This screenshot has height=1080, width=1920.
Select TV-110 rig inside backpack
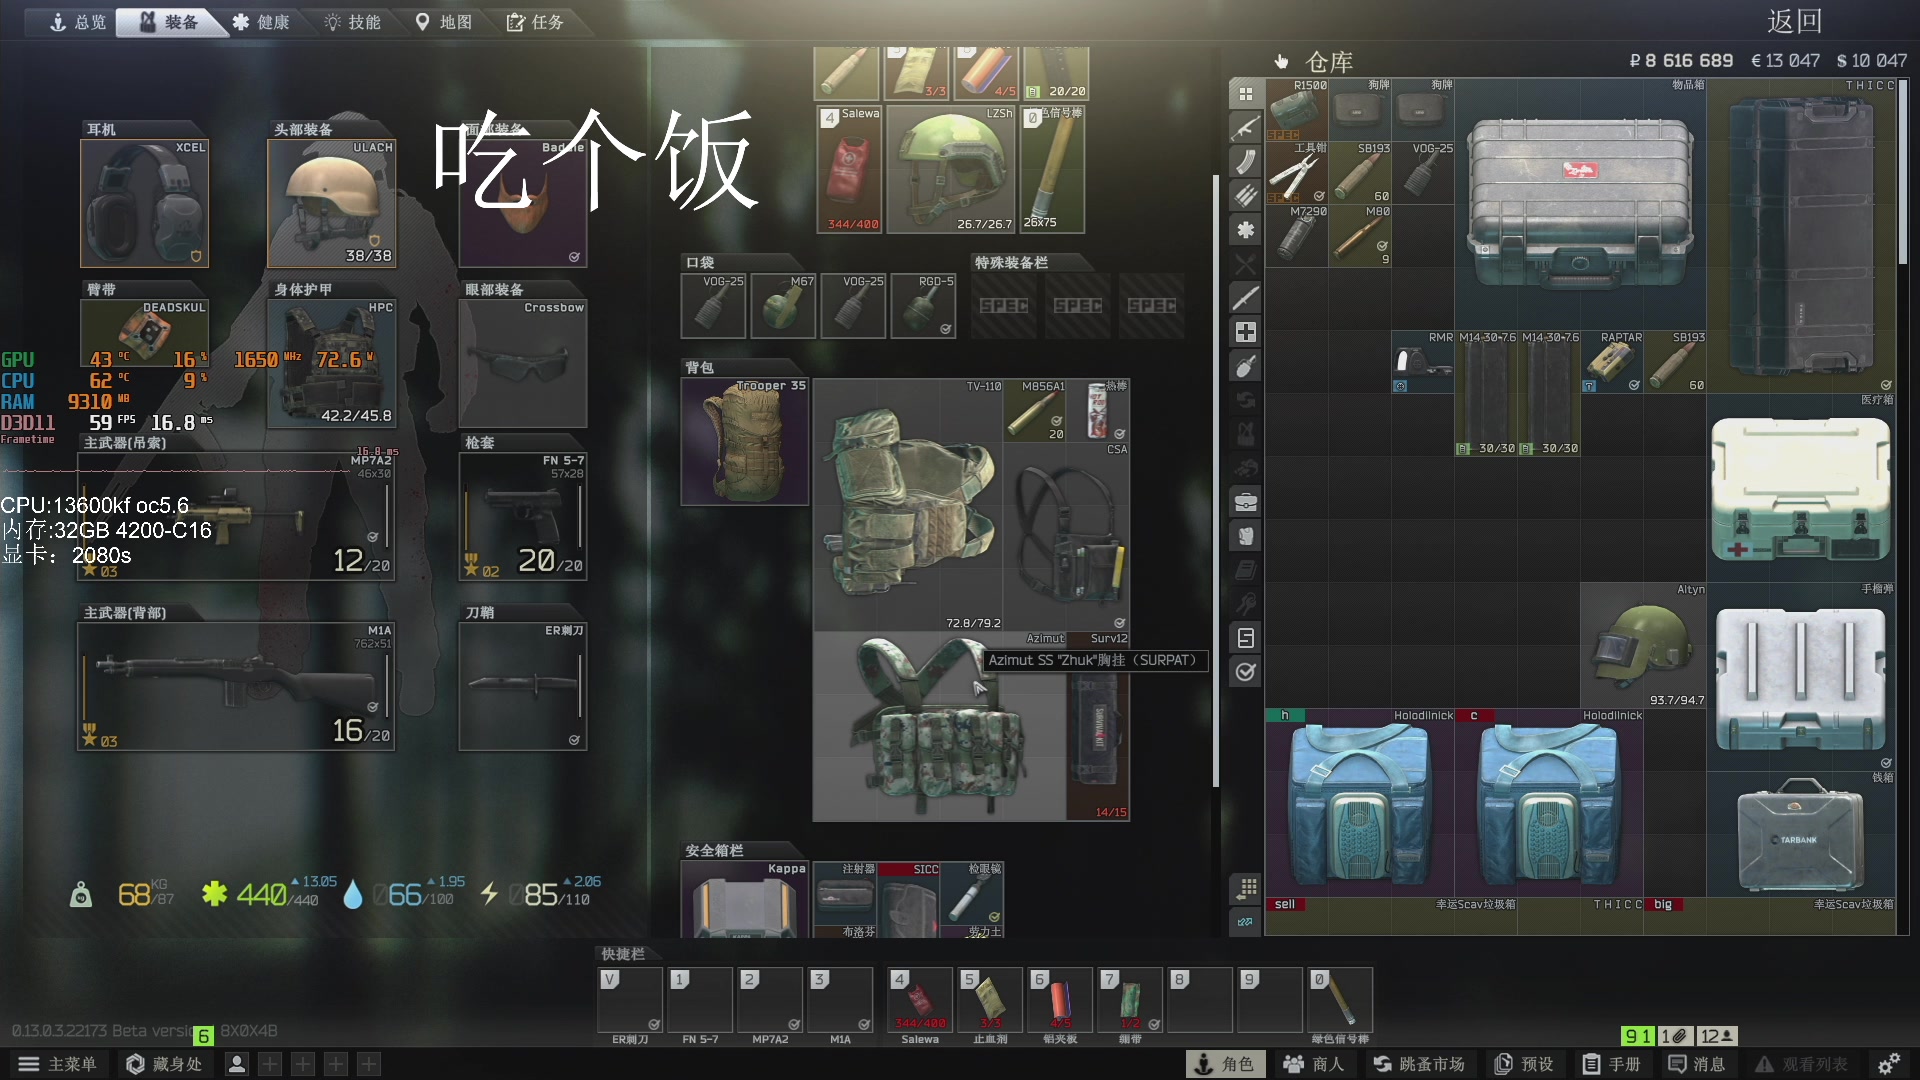pyautogui.click(x=908, y=505)
